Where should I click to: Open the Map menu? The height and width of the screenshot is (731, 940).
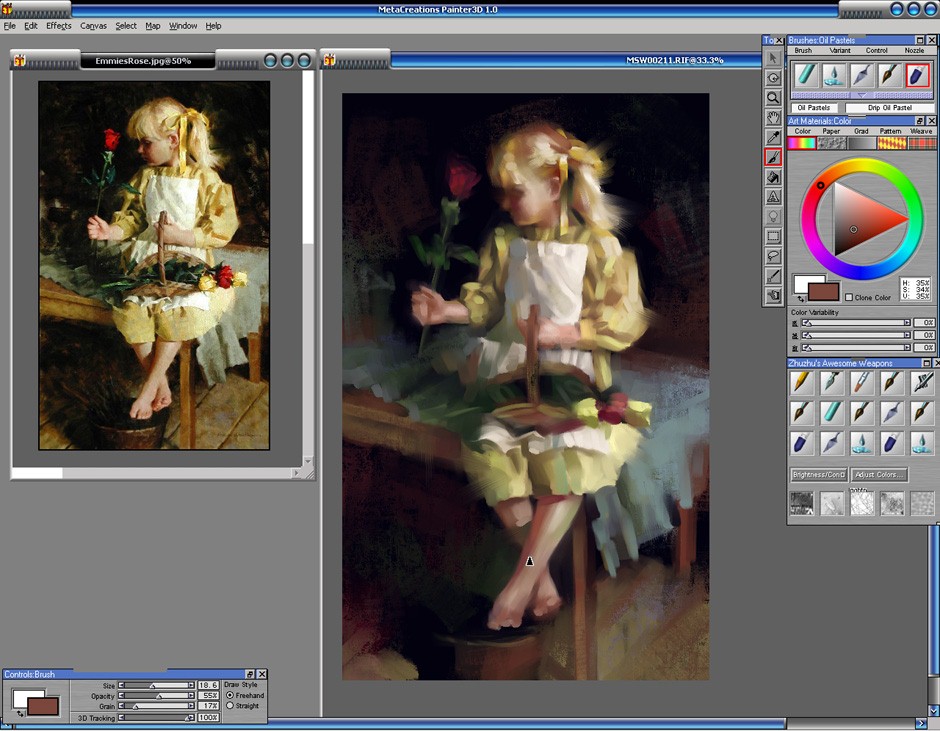153,26
